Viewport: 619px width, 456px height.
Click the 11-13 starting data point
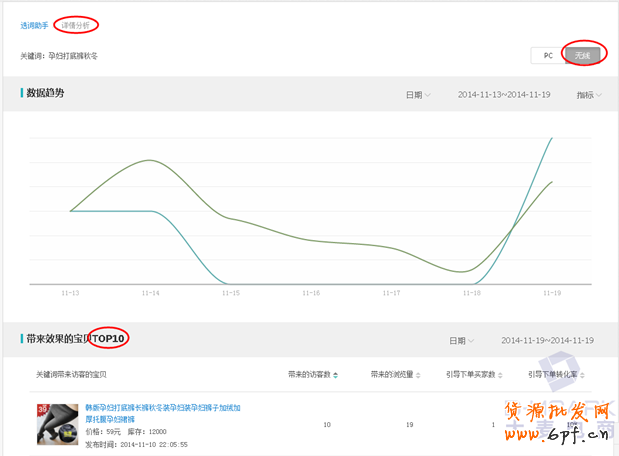70,211
